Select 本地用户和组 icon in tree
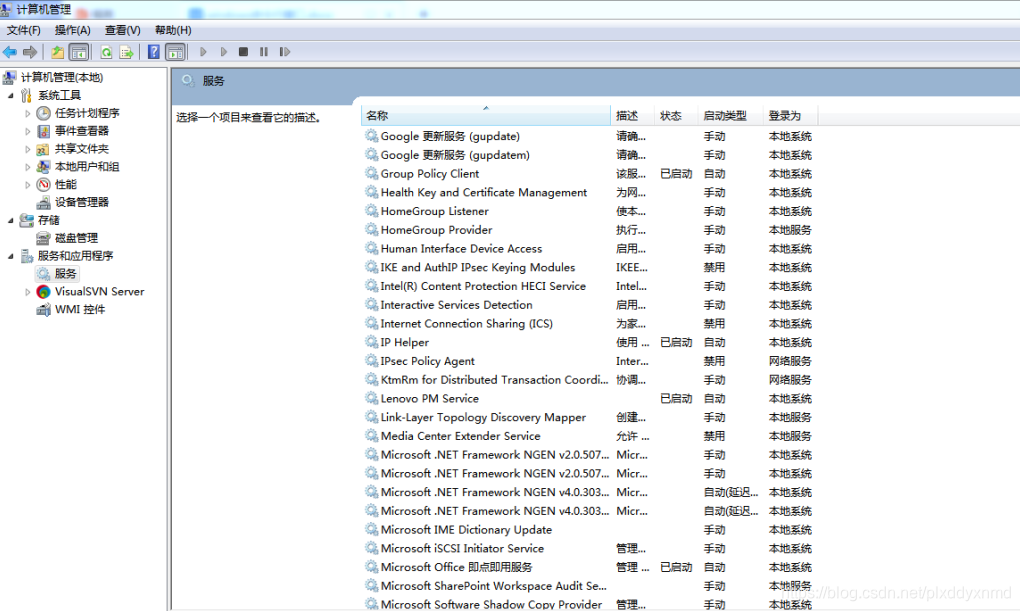 [x=44, y=167]
